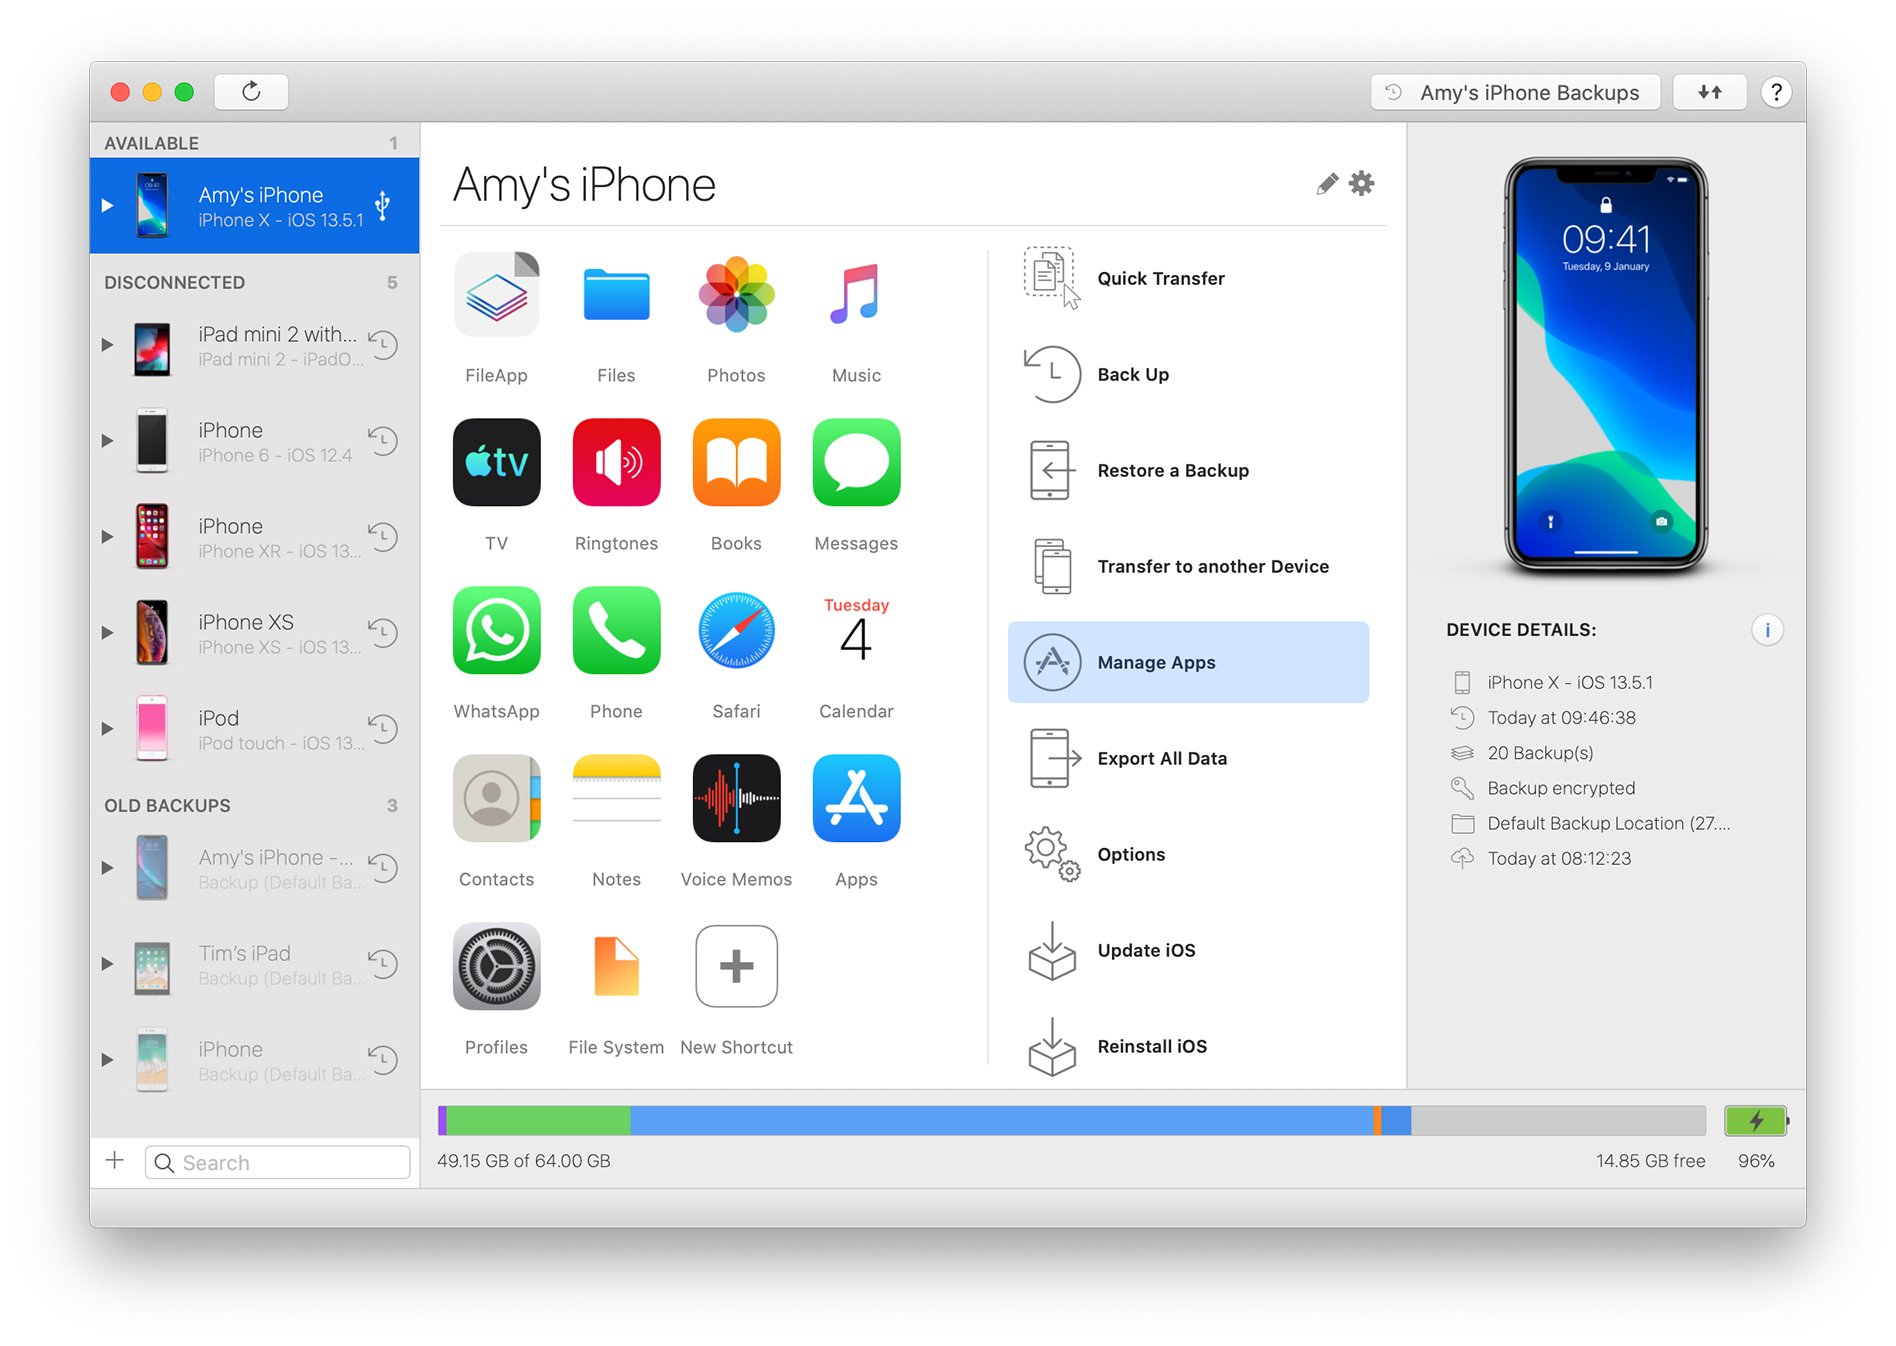The image size is (1896, 1346).
Task: Open the Options action
Action: tap(1188, 854)
